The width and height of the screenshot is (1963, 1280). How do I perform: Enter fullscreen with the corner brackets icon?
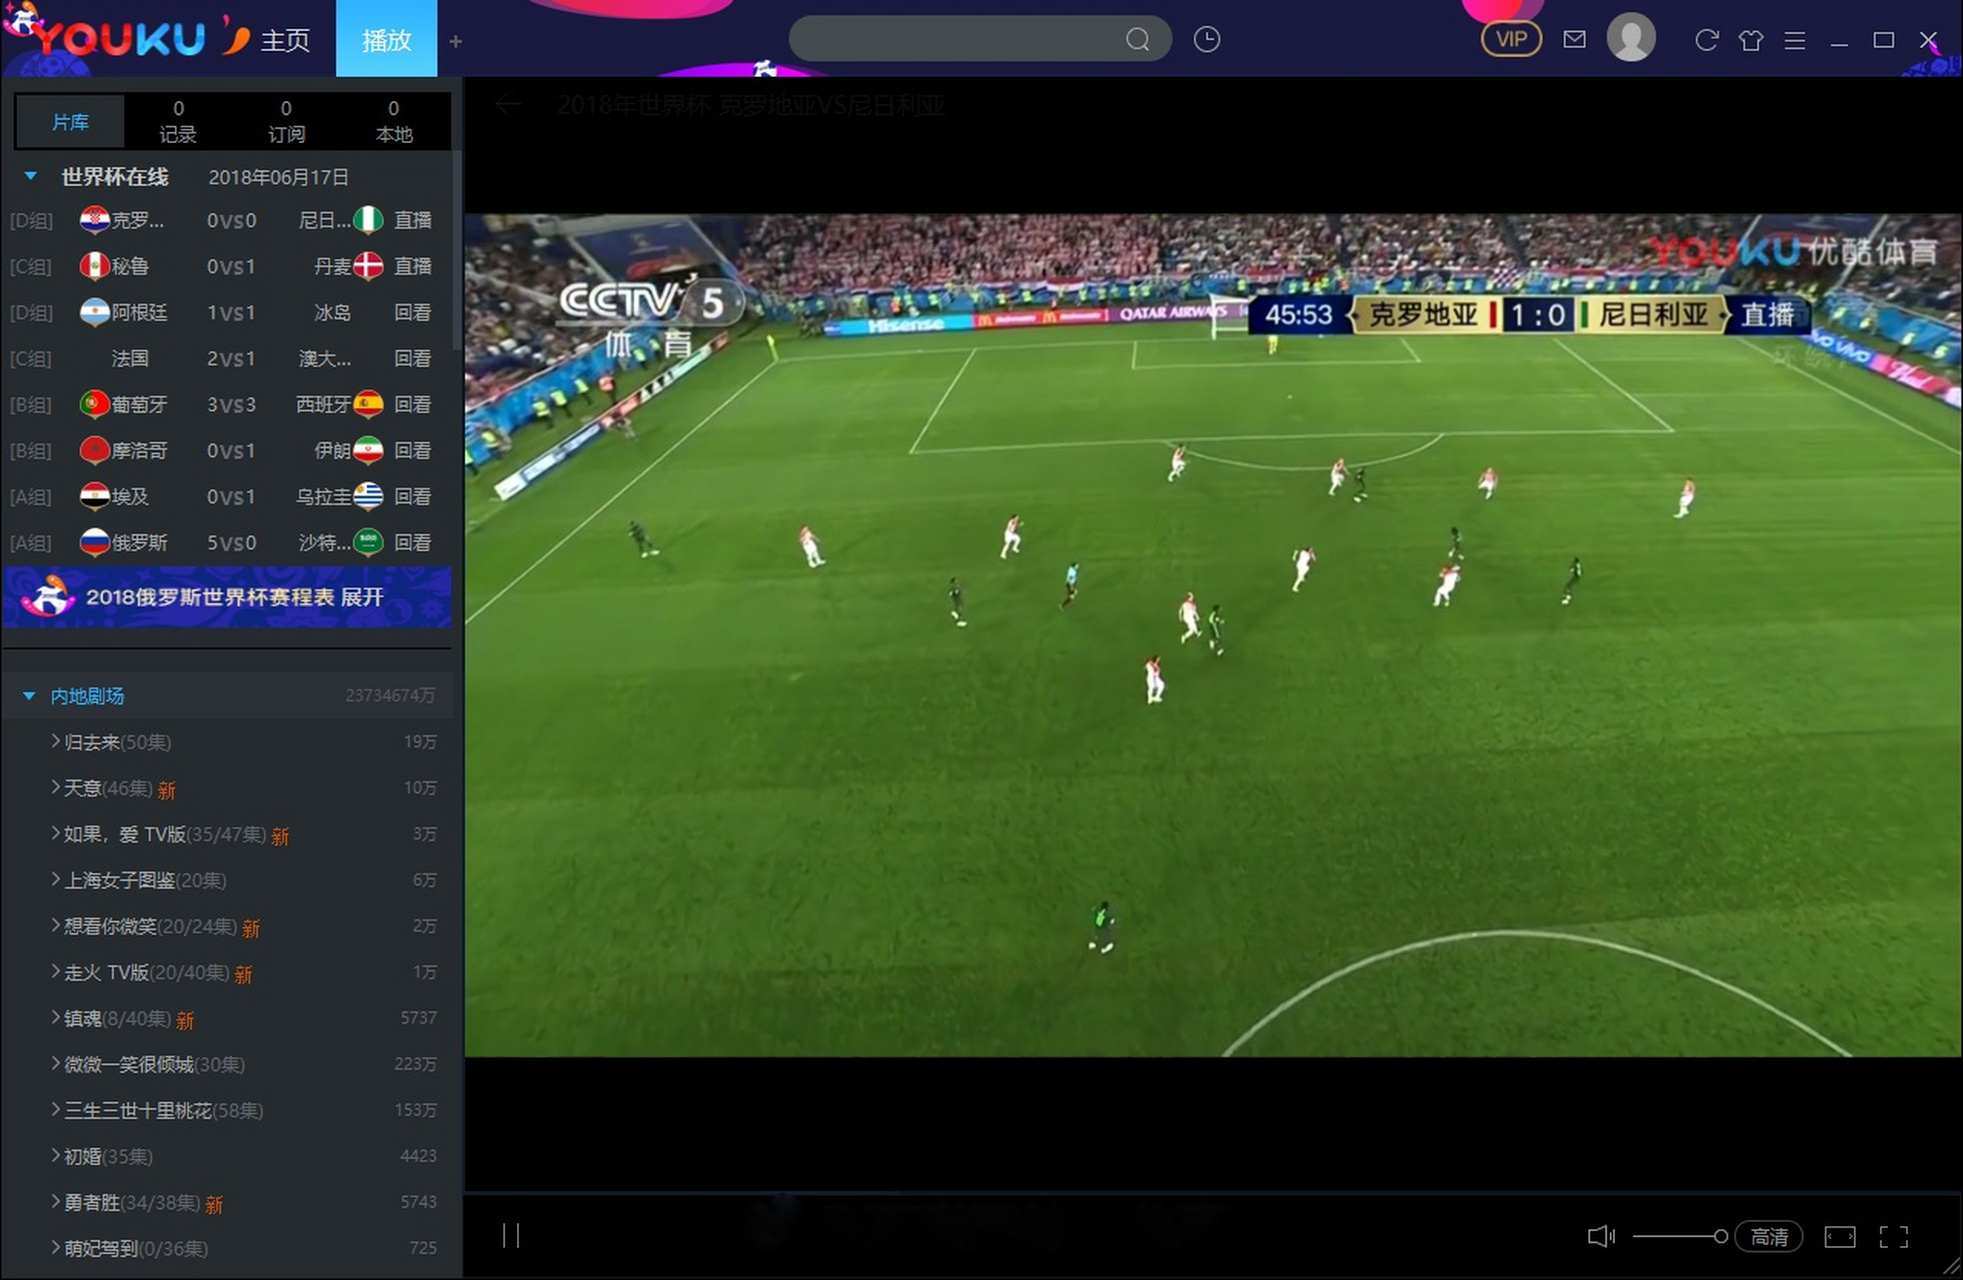point(1894,1237)
